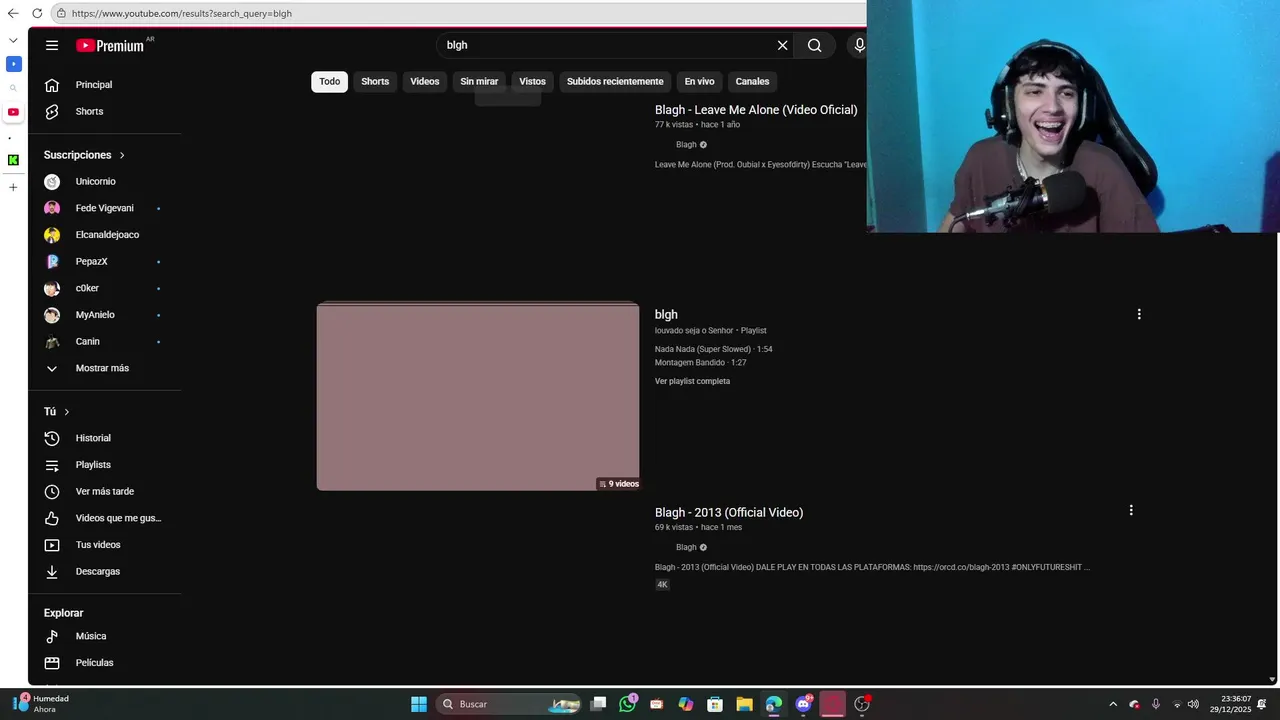Clear the search box with the X

point(783,45)
